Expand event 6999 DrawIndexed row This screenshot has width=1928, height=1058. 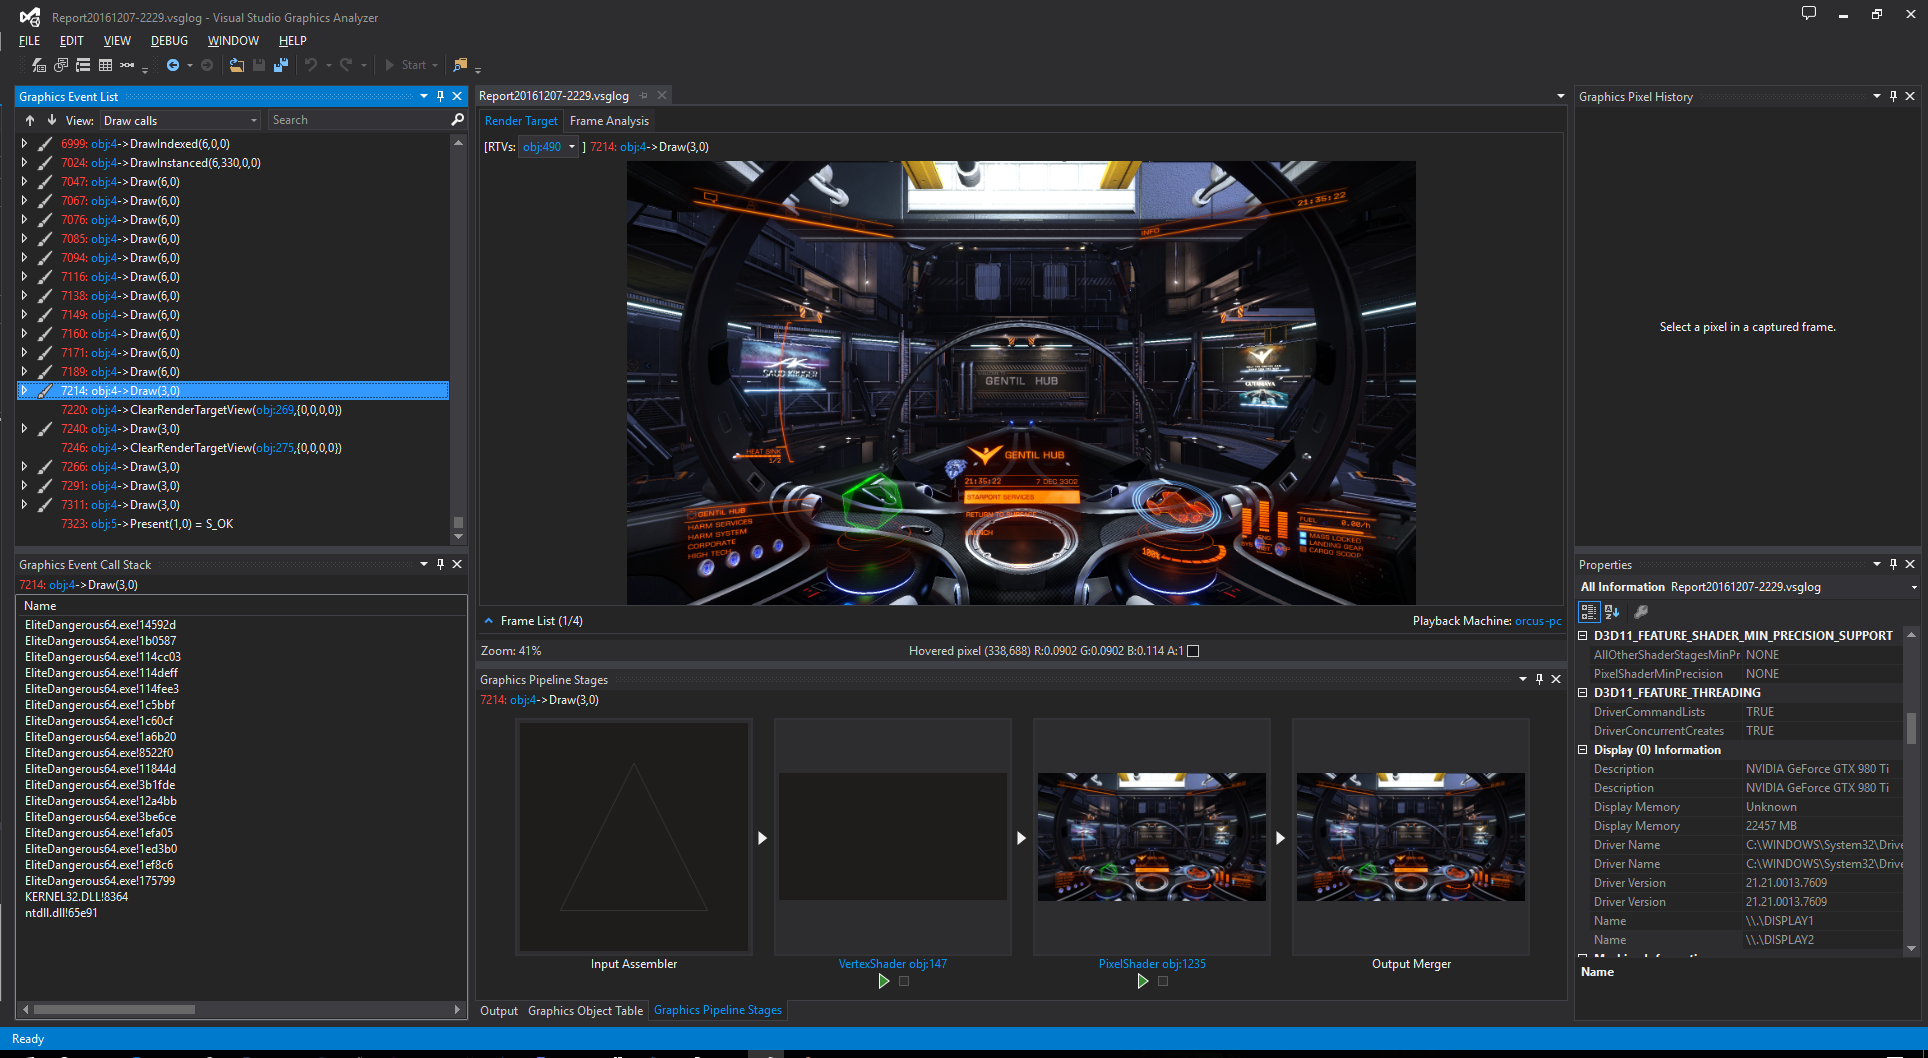[x=24, y=144]
